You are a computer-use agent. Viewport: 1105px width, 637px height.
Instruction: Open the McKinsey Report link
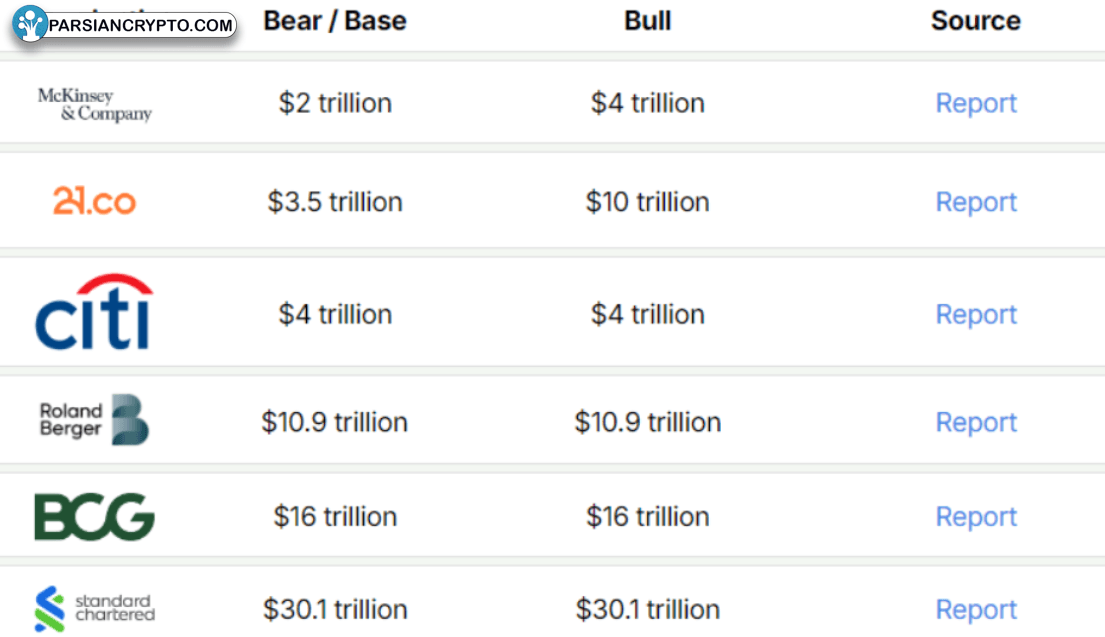[x=976, y=104]
